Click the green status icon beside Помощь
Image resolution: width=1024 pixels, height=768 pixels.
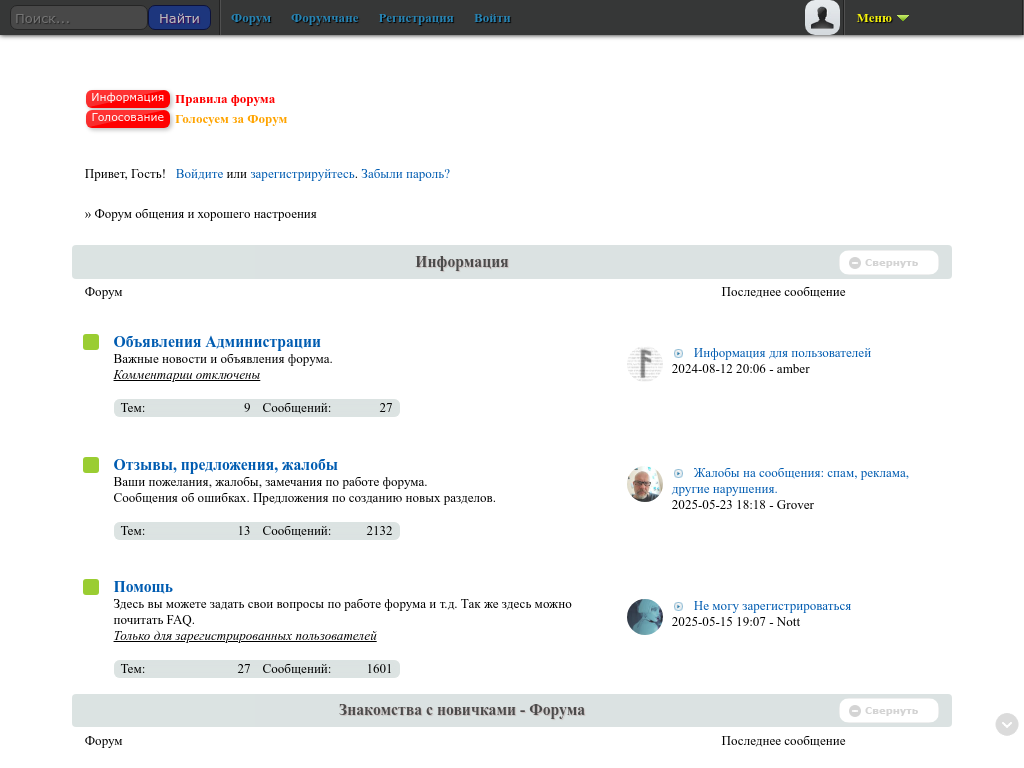point(91,587)
